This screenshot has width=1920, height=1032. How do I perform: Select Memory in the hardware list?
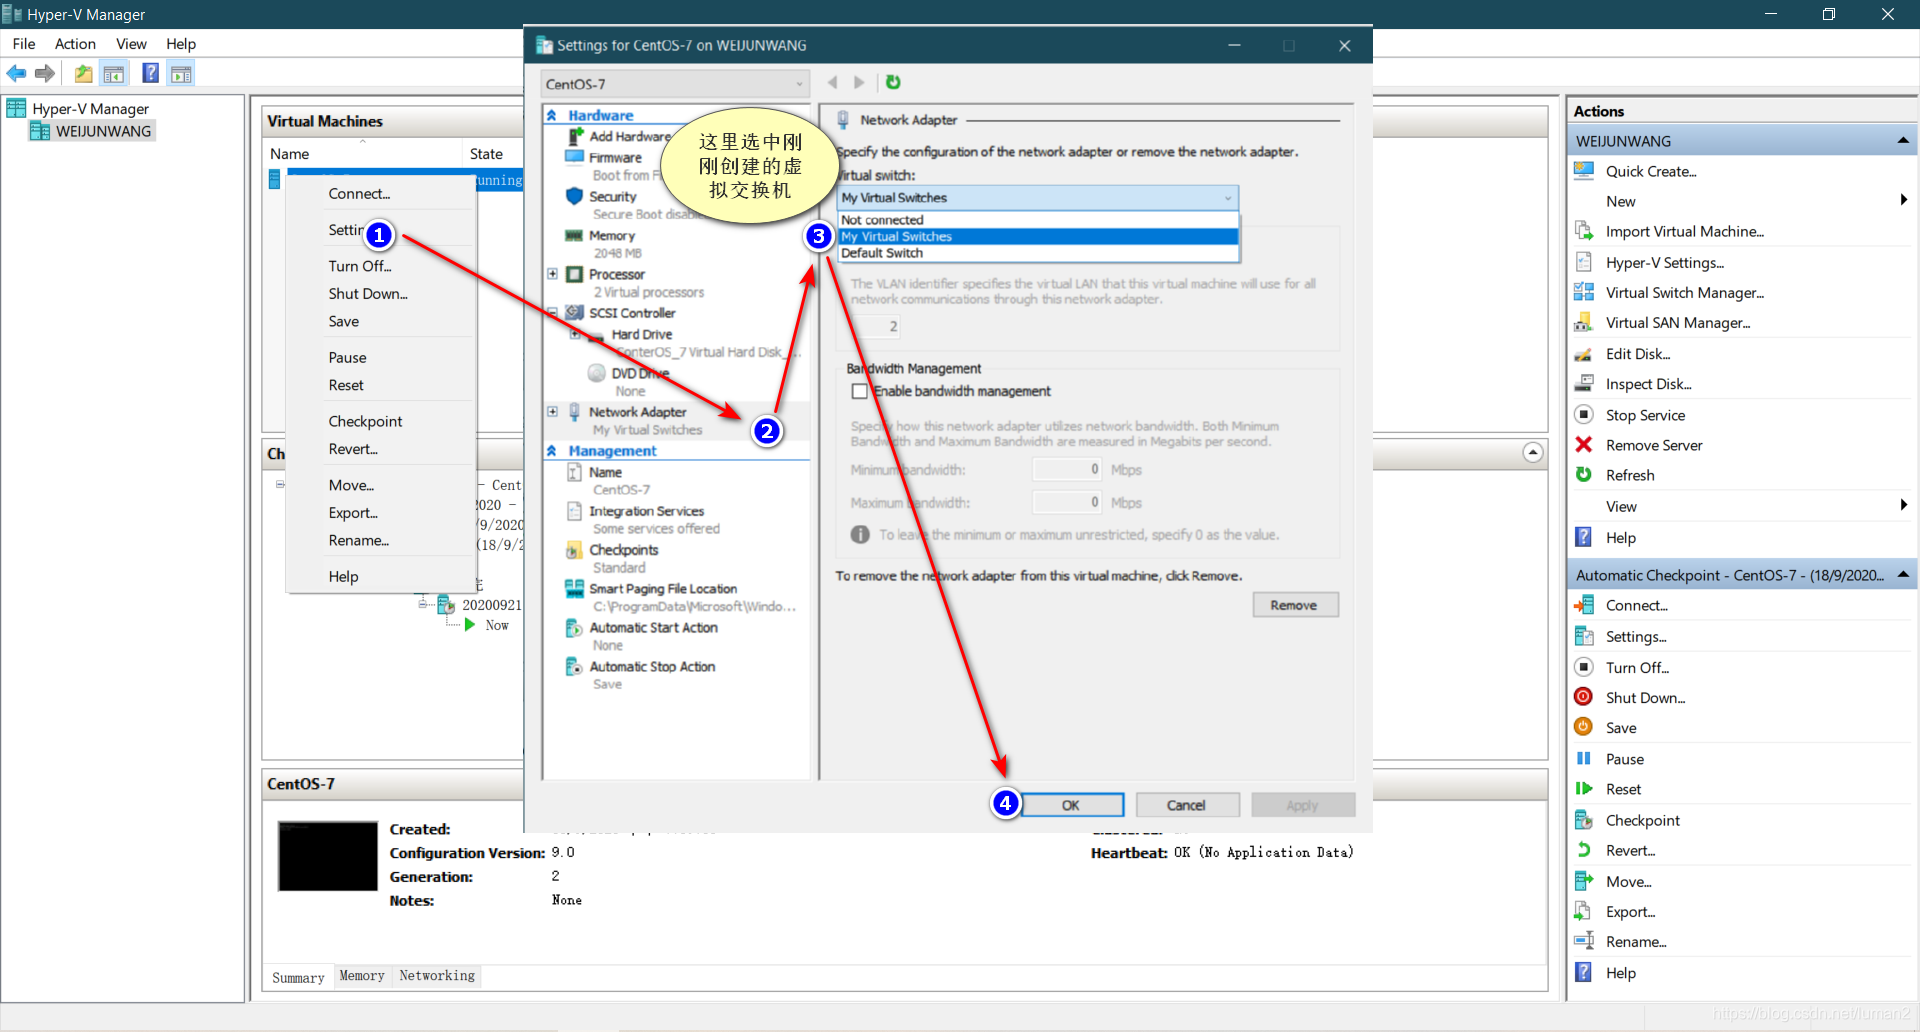point(611,235)
